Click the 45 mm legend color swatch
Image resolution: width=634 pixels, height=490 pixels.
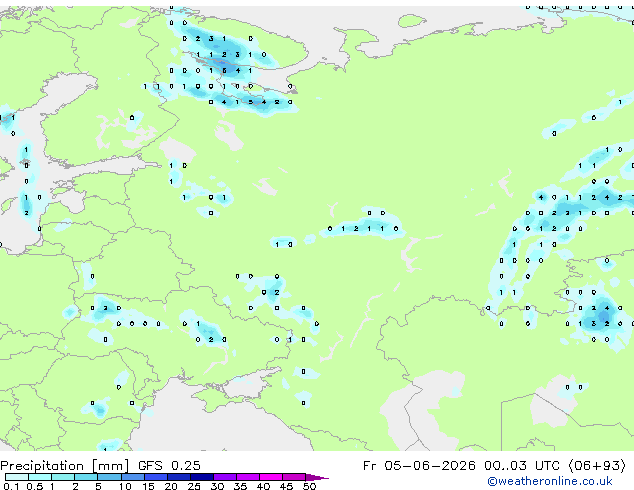294,477
